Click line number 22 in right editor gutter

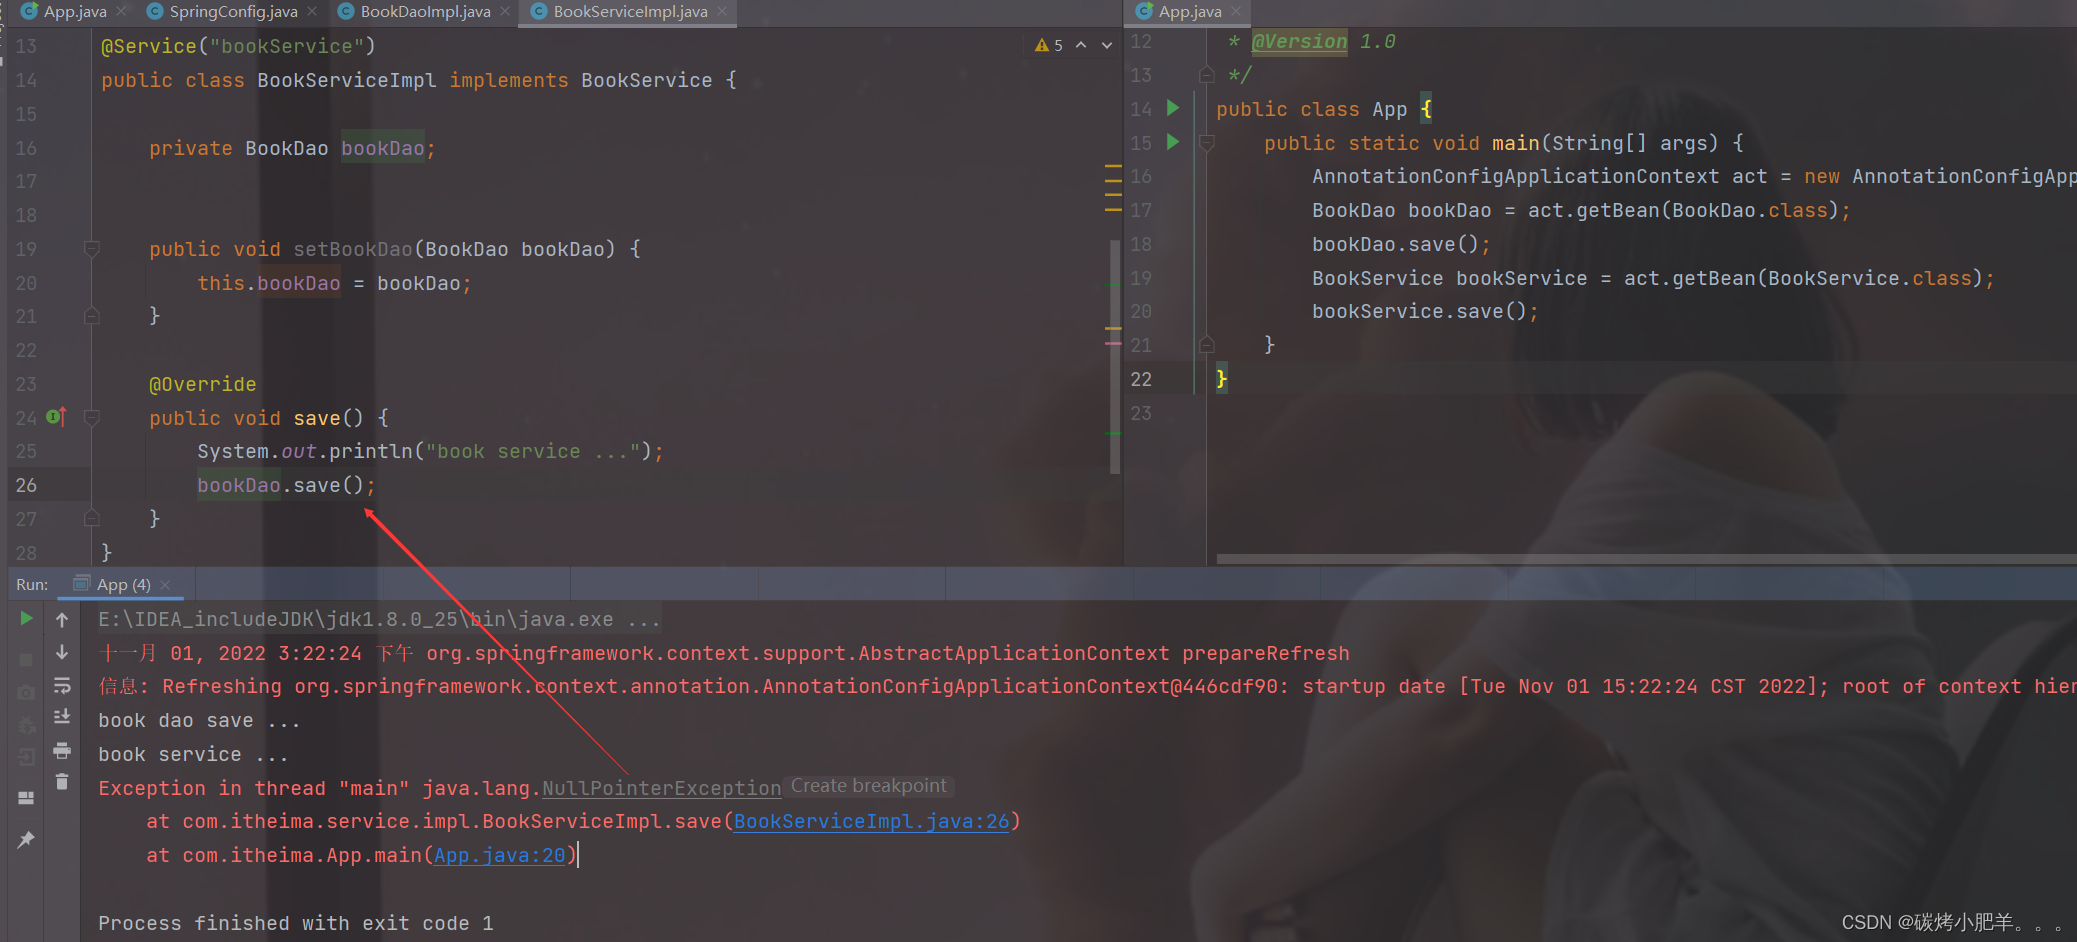click(1141, 379)
